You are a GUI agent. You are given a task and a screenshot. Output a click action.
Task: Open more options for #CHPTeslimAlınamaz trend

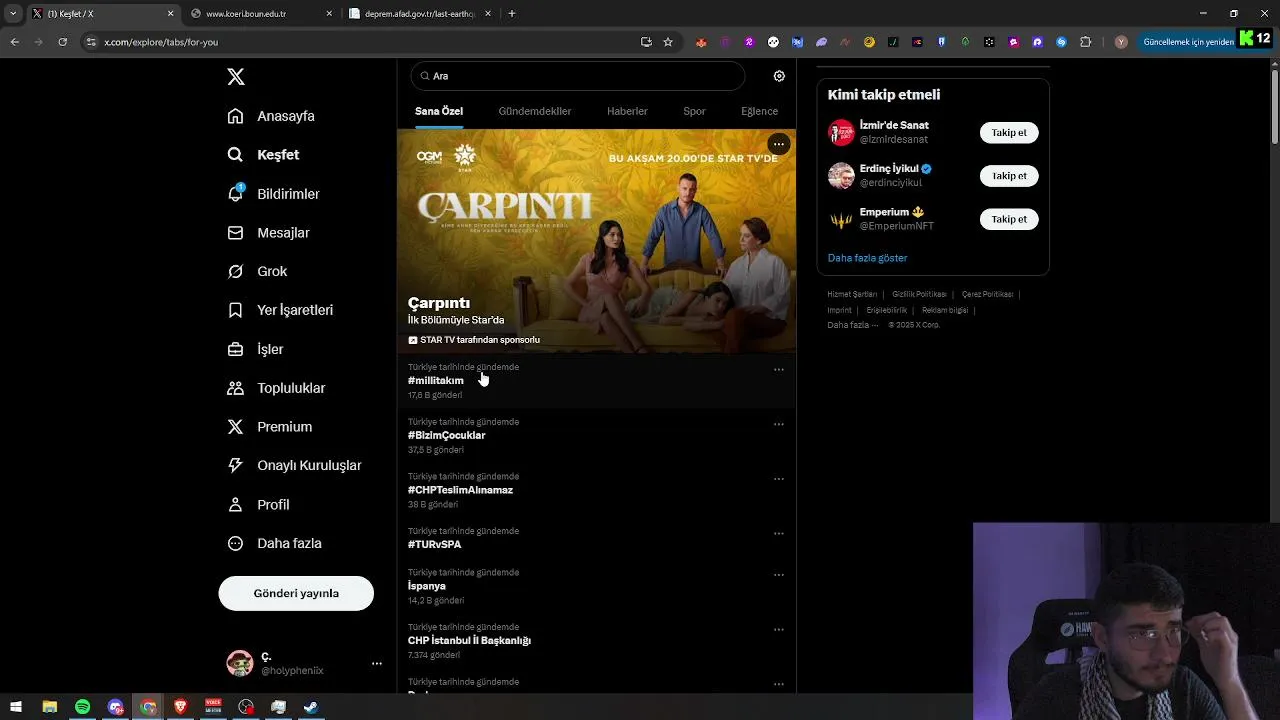point(778,479)
